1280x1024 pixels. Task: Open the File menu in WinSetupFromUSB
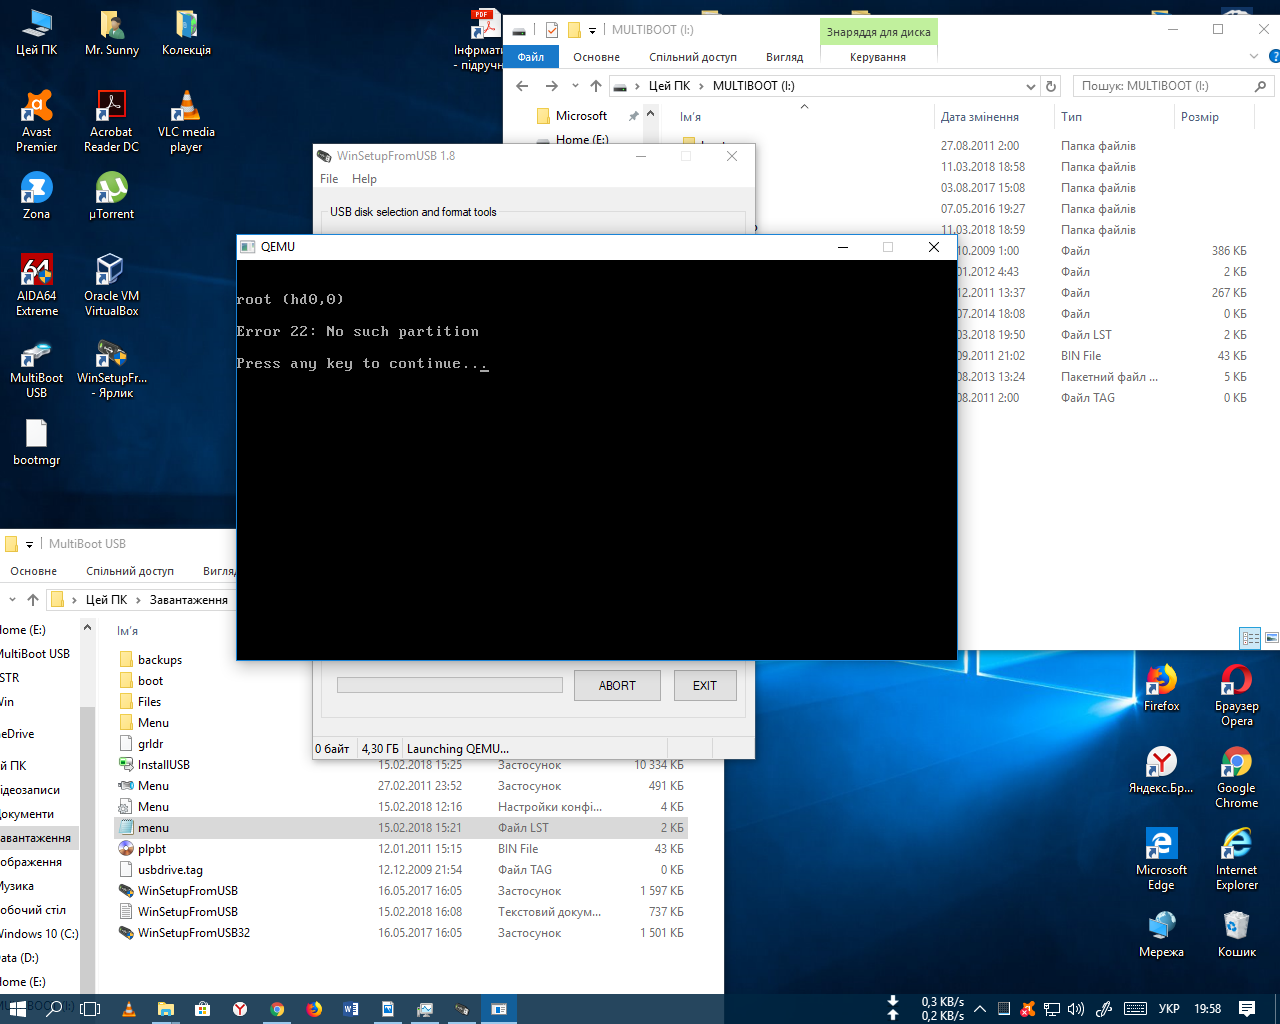tap(329, 179)
